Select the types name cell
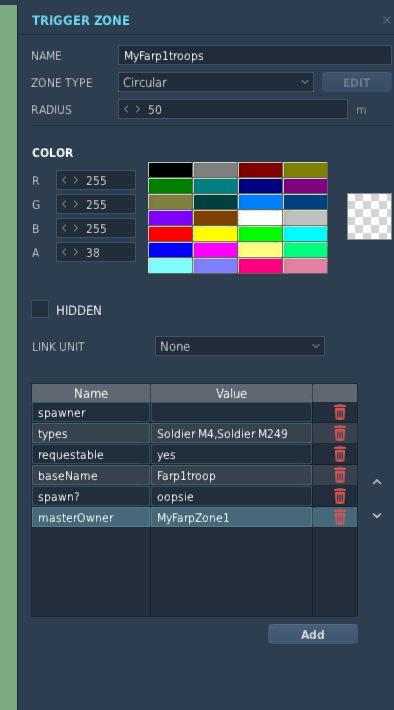Screen dimensions: 394x710 pyautogui.click(x=91, y=433)
